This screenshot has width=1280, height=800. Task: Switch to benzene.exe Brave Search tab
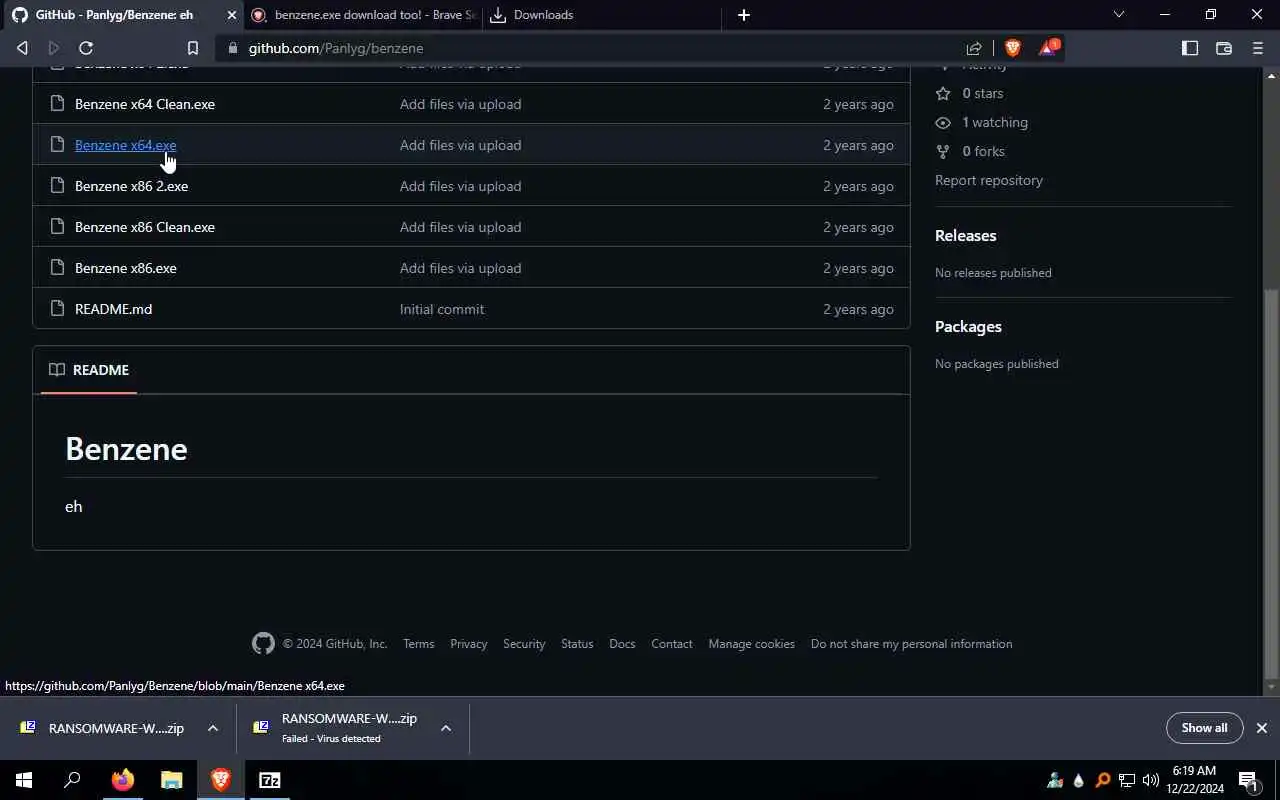[363, 15]
